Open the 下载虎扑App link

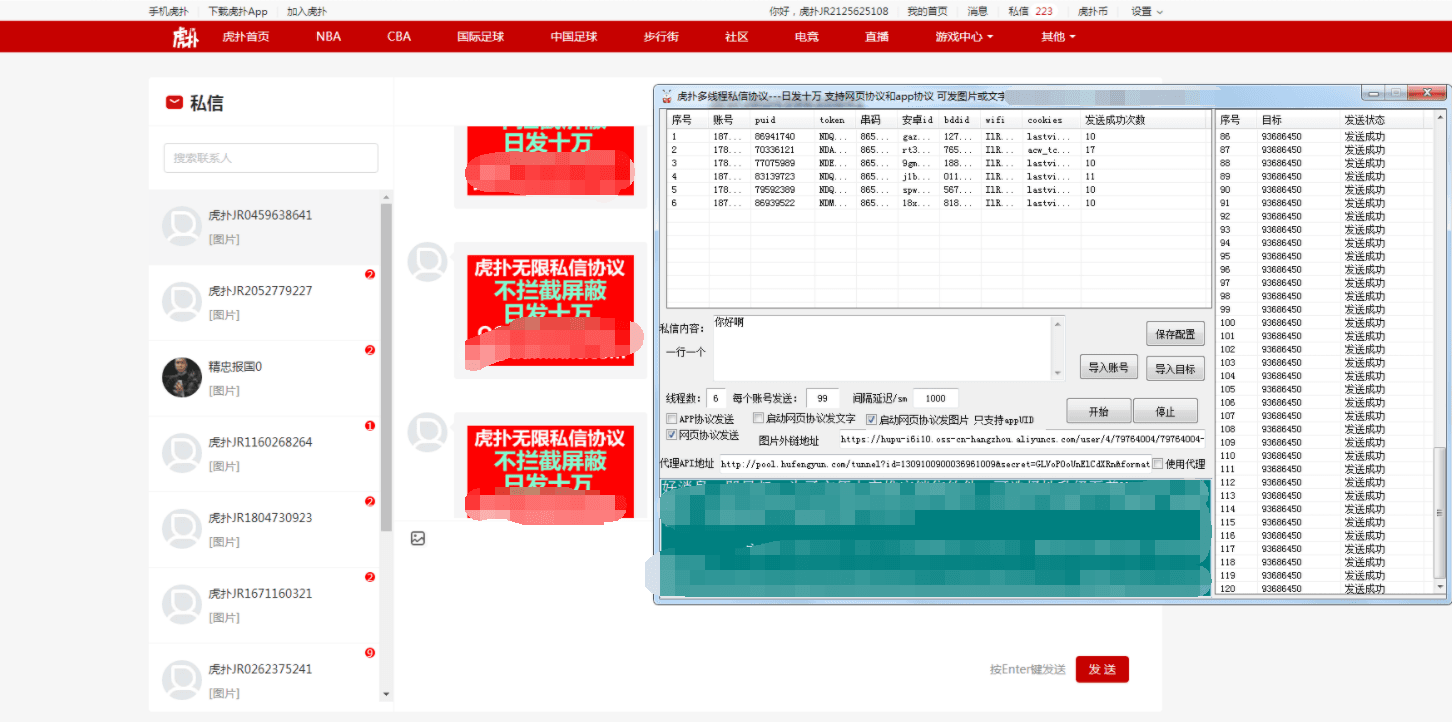(238, 11)
